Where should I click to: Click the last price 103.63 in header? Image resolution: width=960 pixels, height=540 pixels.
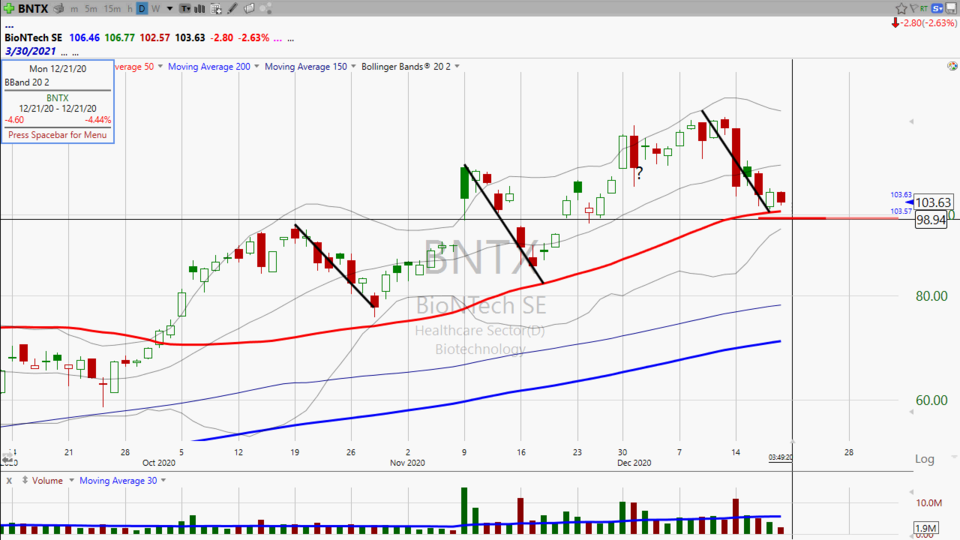190,37
